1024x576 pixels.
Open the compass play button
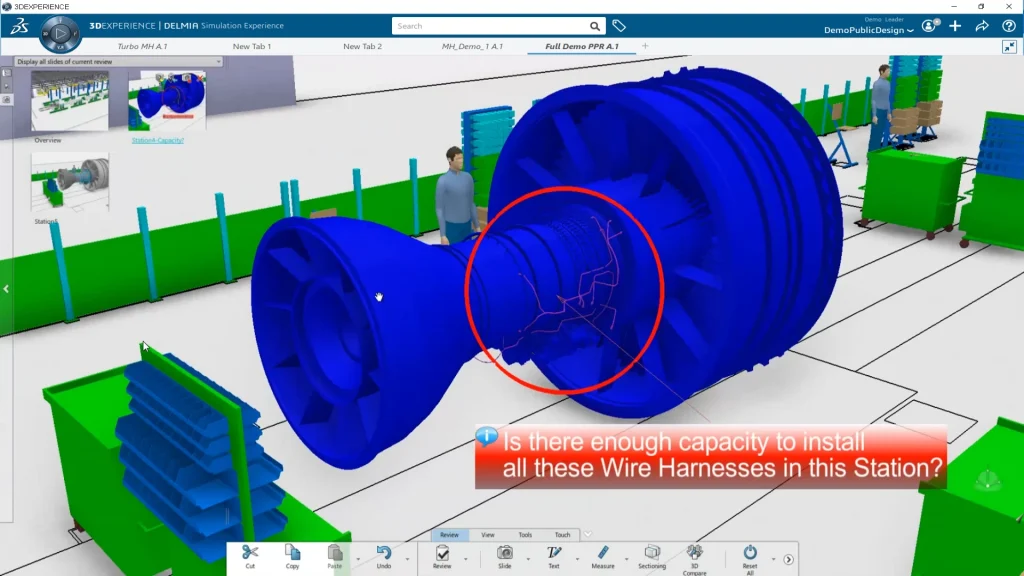59,33
